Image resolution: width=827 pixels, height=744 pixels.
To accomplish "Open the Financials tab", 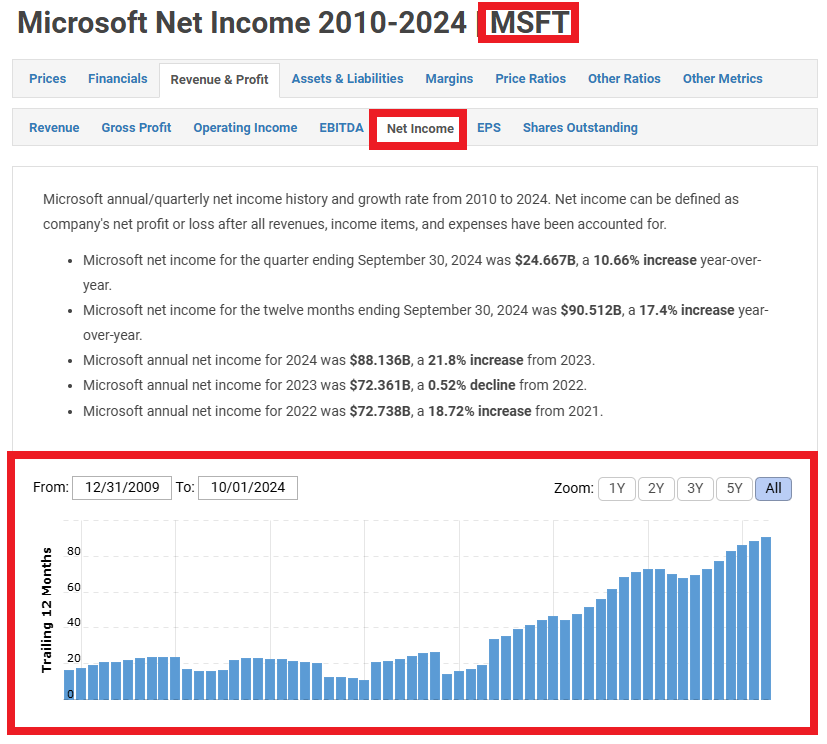I will click(118, 79).
